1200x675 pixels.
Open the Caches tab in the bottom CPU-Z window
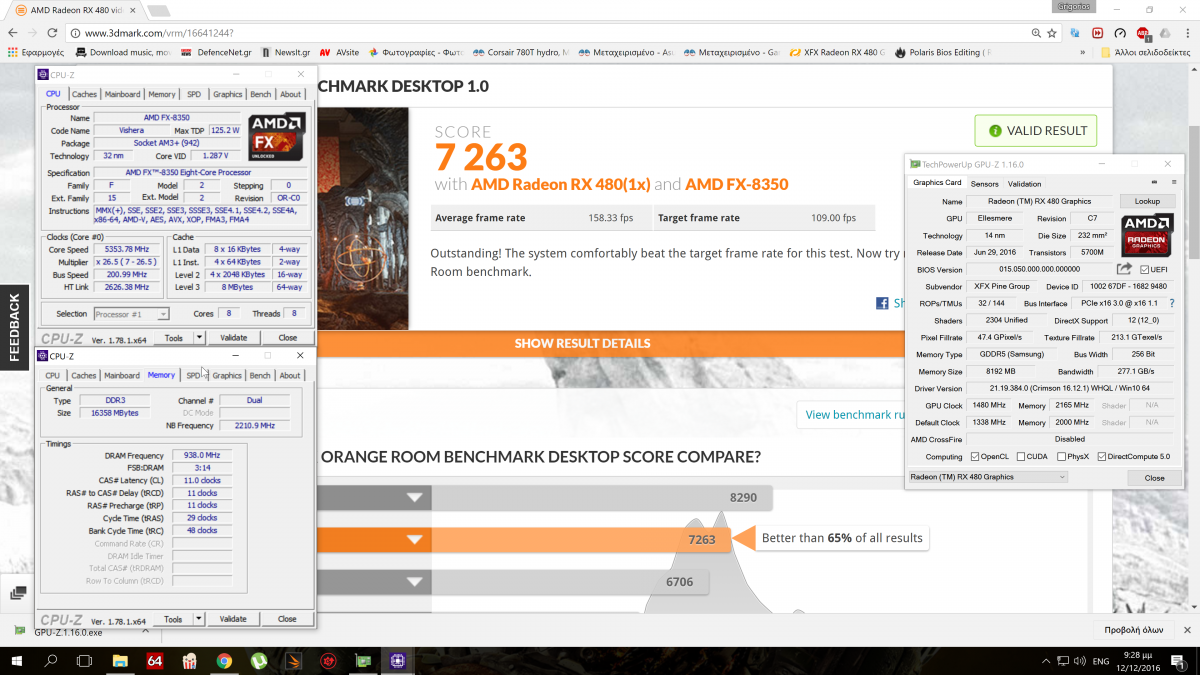click(x=84, y=375)
